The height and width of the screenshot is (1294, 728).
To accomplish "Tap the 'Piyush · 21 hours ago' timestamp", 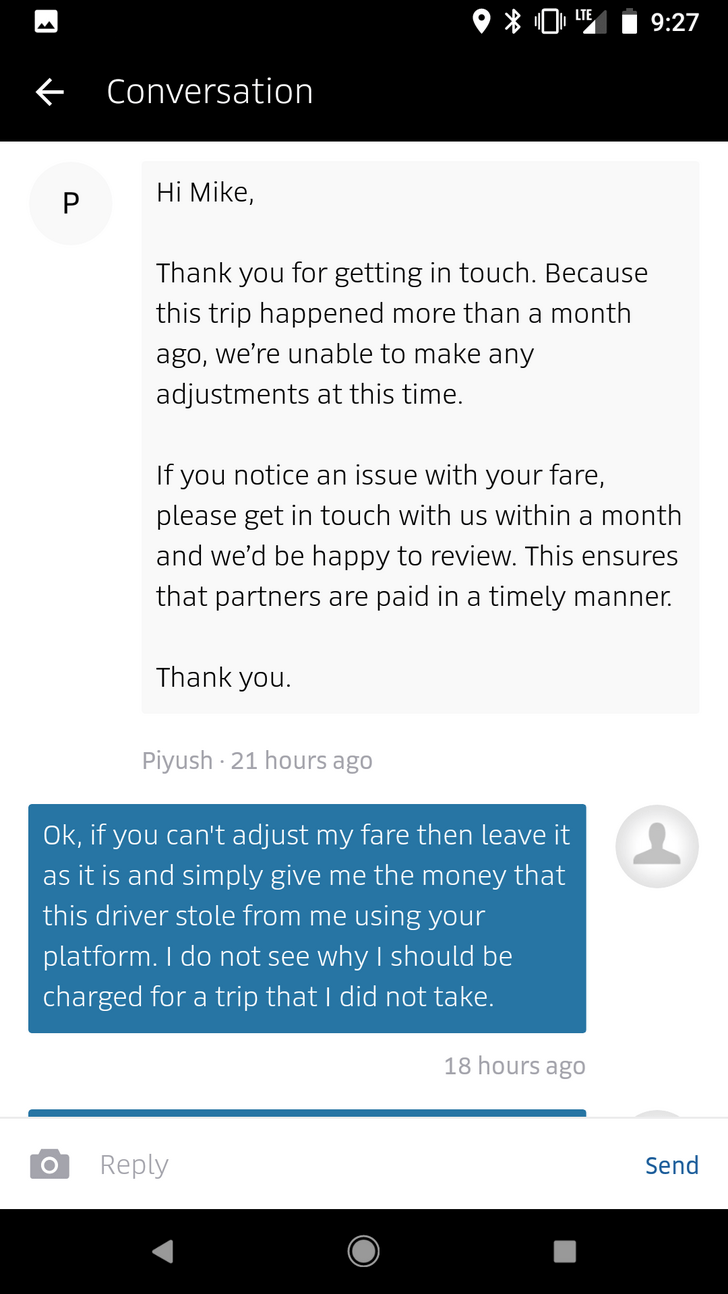I will (x=257, y=761).
